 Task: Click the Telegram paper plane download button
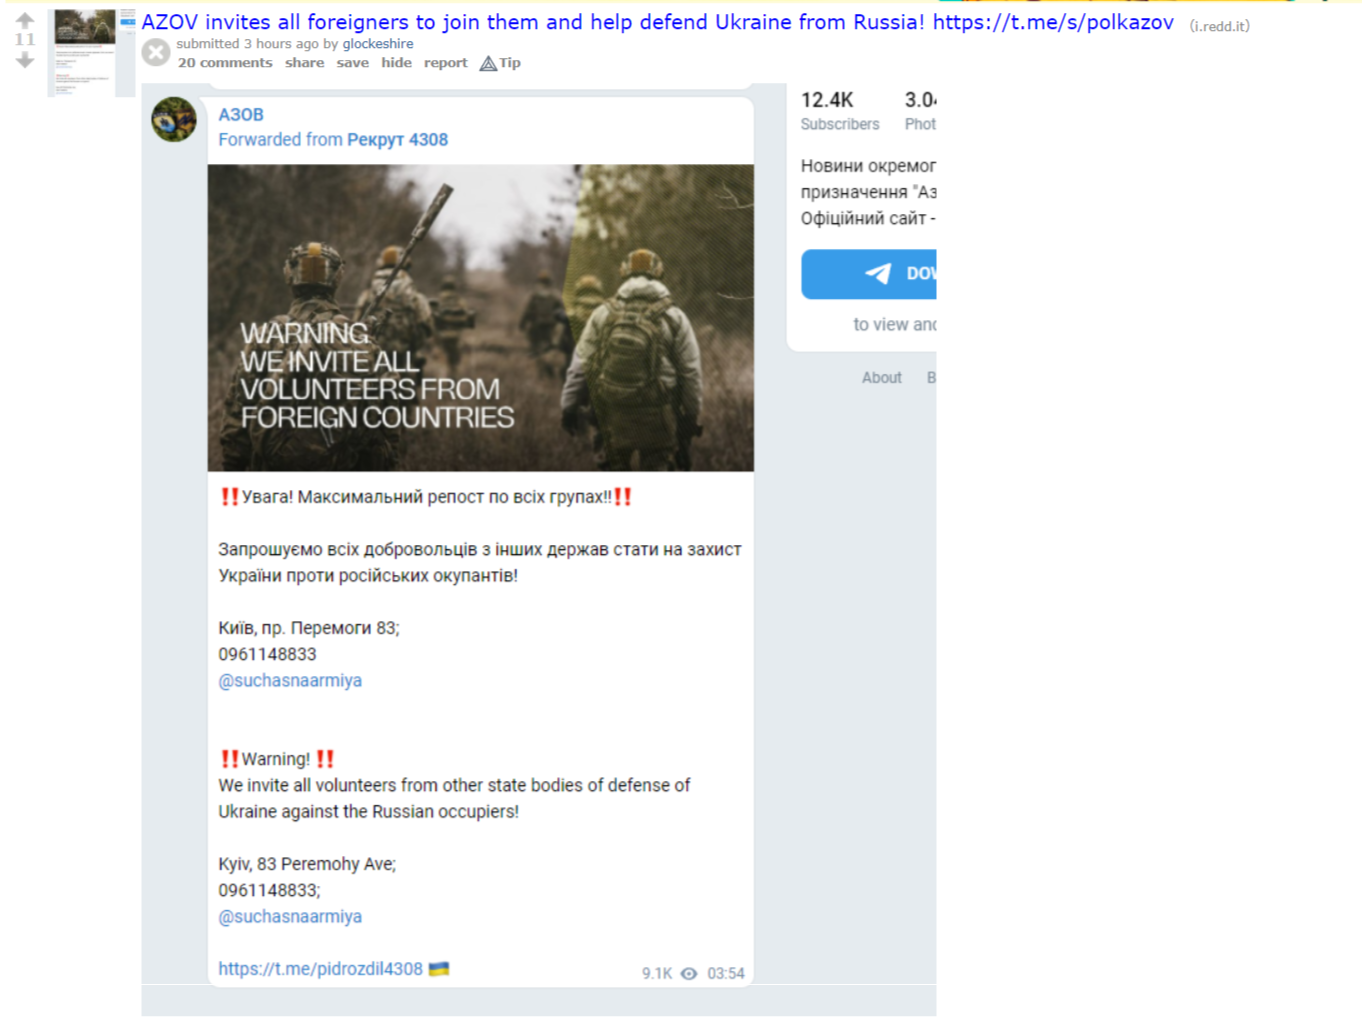coord(869,274)
